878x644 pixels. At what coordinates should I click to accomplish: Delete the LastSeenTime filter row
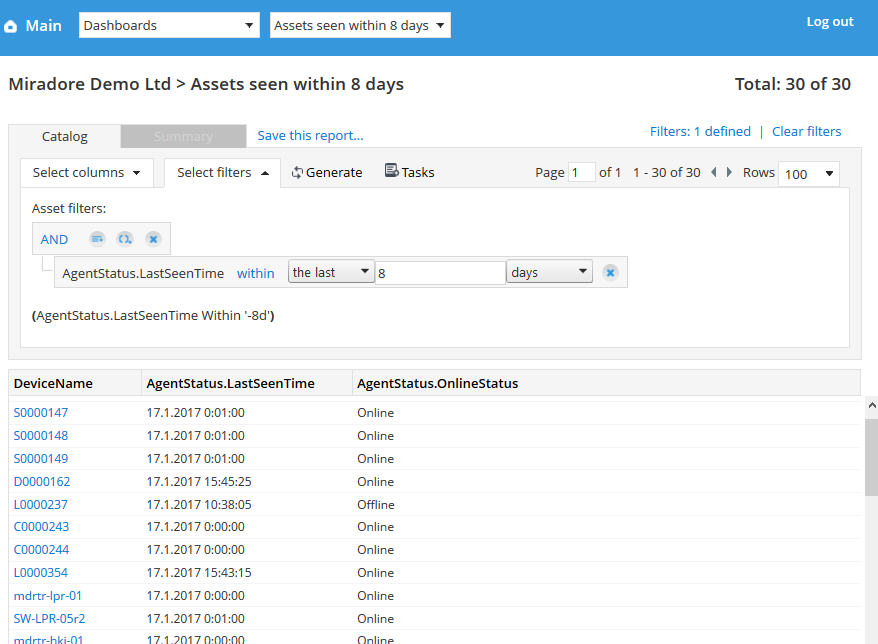(610, 273)
